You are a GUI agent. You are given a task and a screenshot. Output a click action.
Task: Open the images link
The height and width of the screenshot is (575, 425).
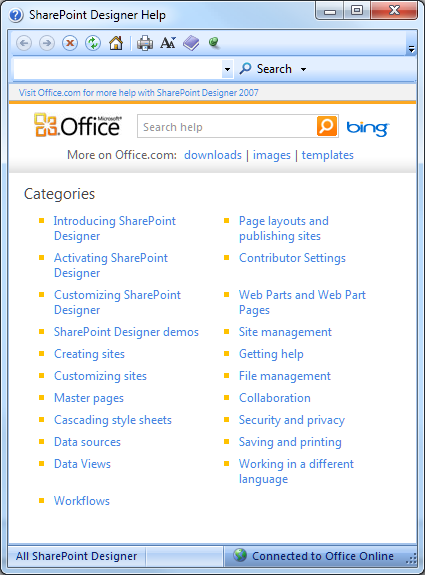(271, 155)
